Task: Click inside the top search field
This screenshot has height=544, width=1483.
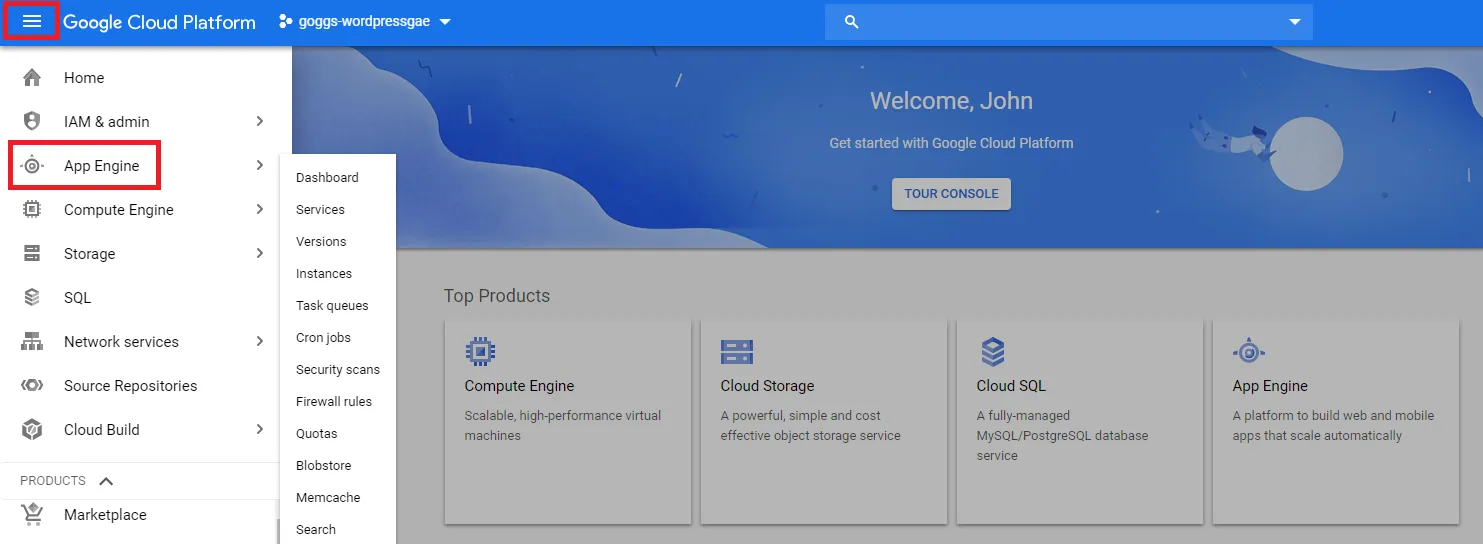Action: click(x=1070, y=22)
